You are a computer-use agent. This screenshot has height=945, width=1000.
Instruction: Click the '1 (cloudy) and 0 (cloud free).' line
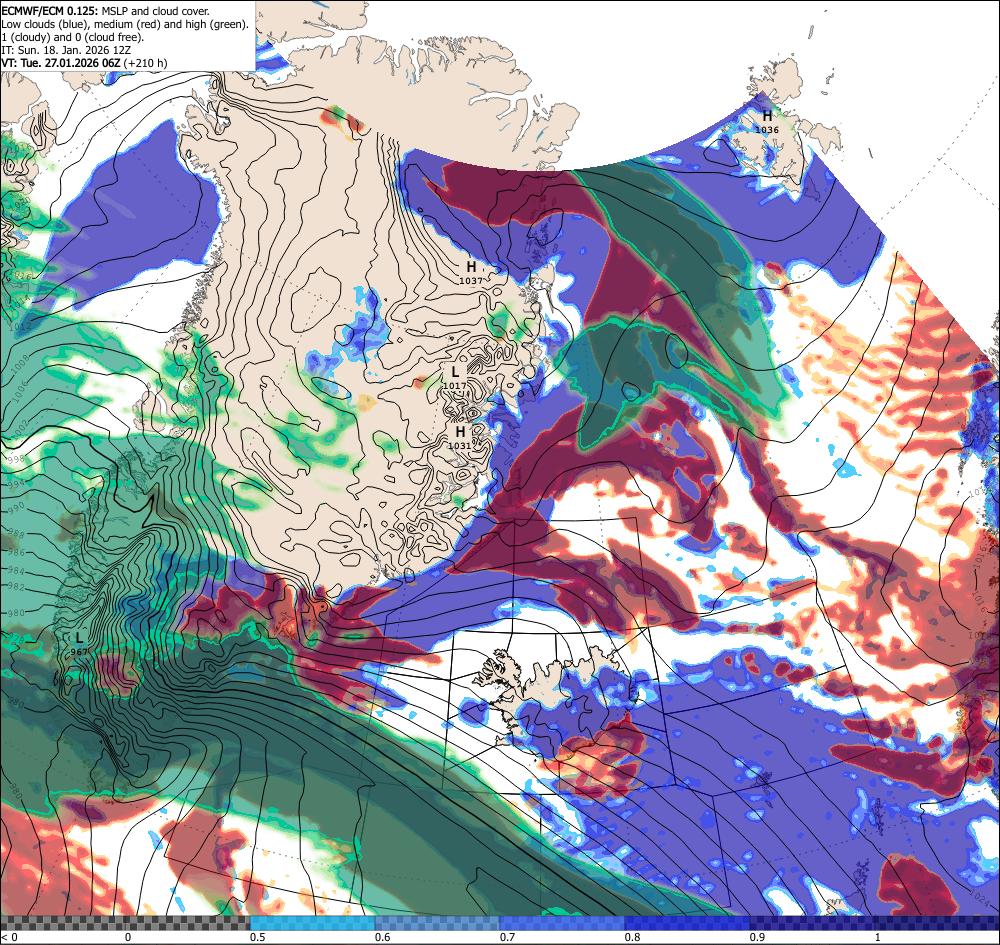tap(73, 37)
